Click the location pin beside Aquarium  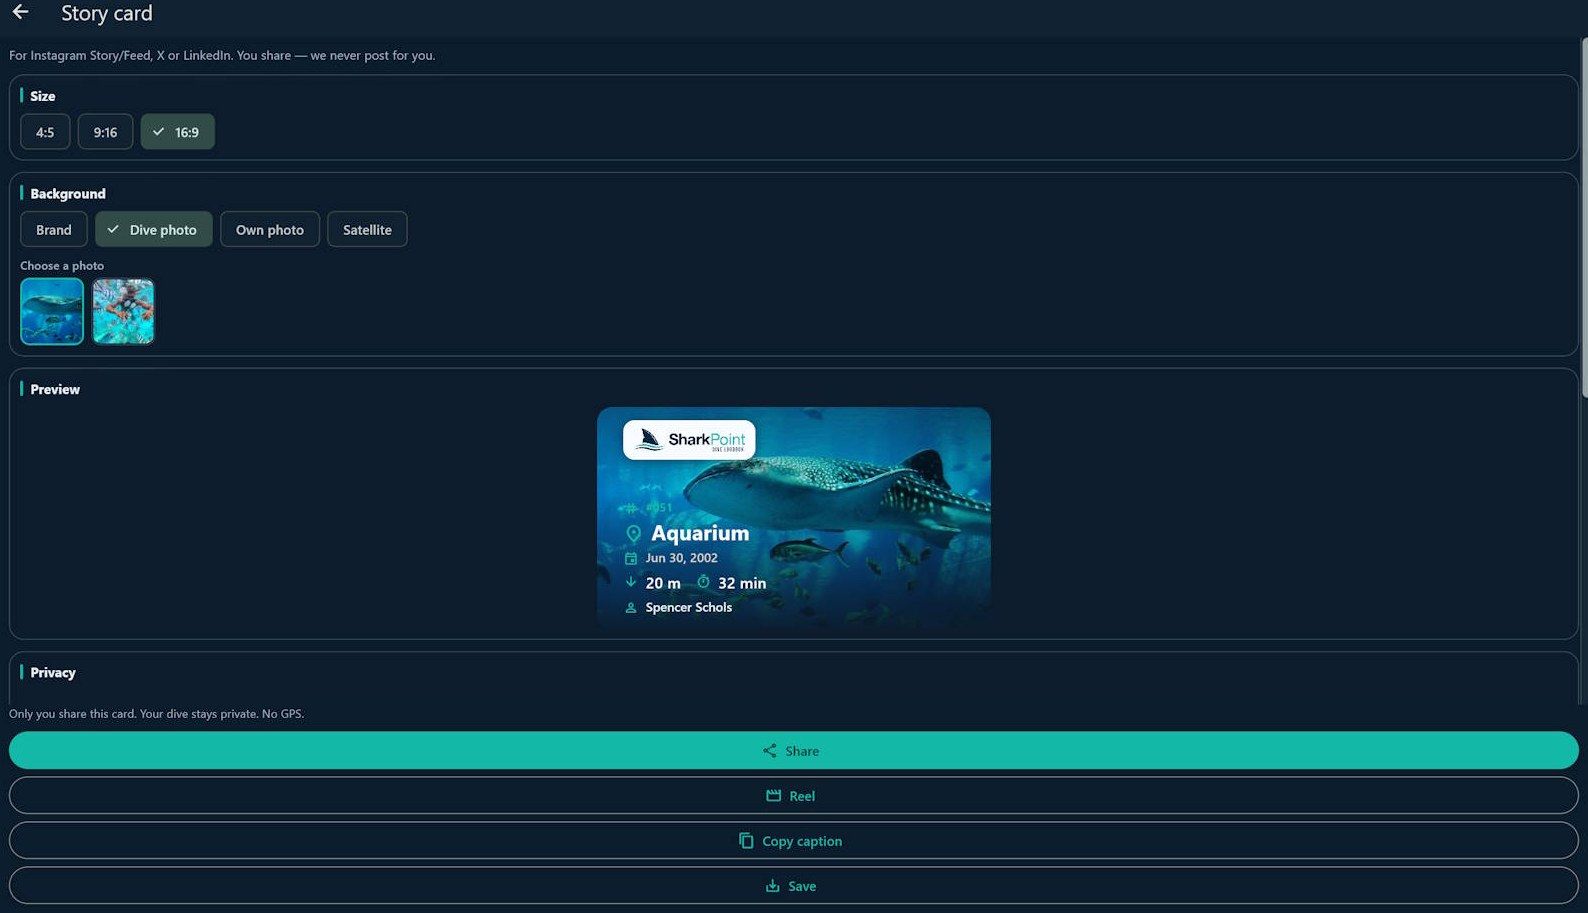tap(633, 534)
